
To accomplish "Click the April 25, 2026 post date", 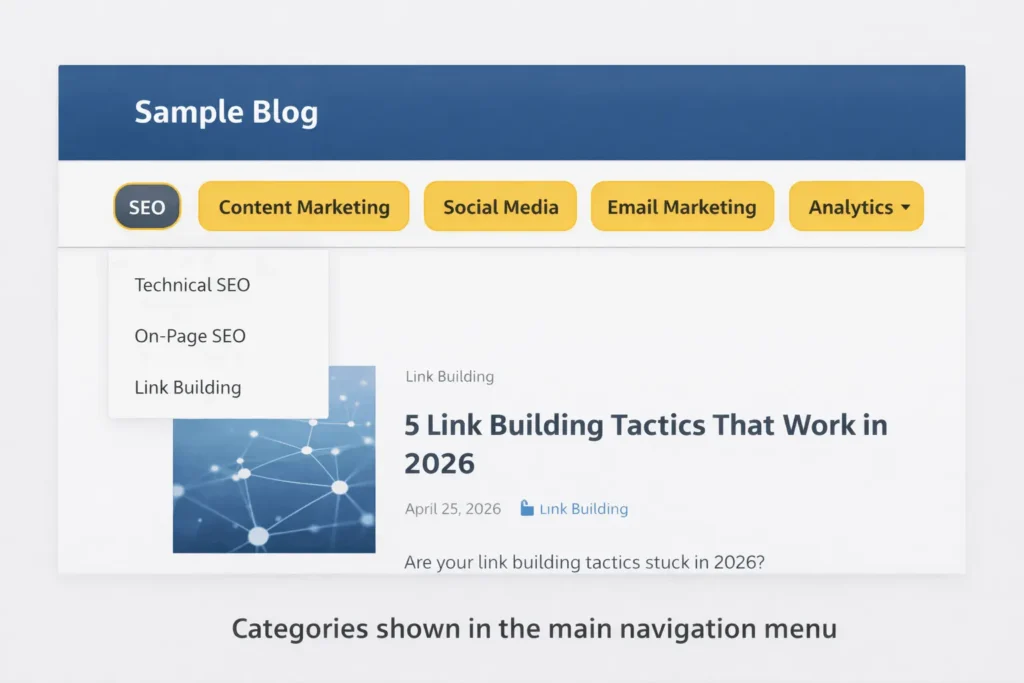I will (x=452, y=508).
